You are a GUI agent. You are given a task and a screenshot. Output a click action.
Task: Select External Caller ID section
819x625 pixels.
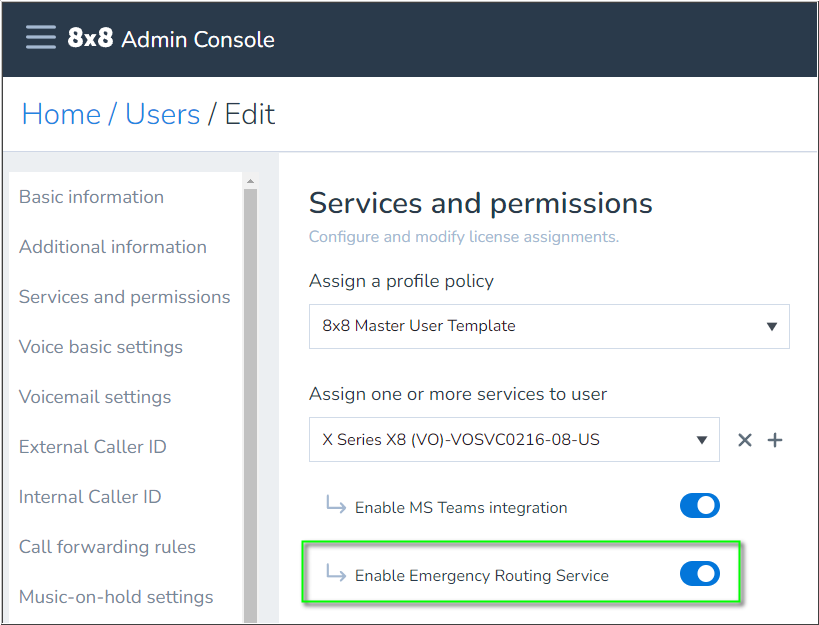(x=92, y=447)
